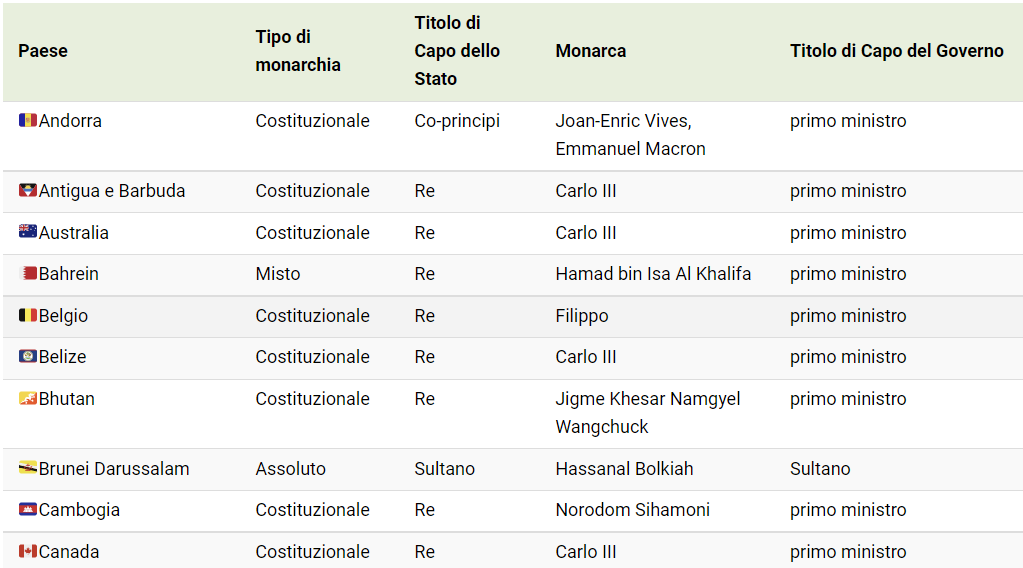Select the Misto monarchy type cell
1023x568 pixels.
[x=278, y=274]
